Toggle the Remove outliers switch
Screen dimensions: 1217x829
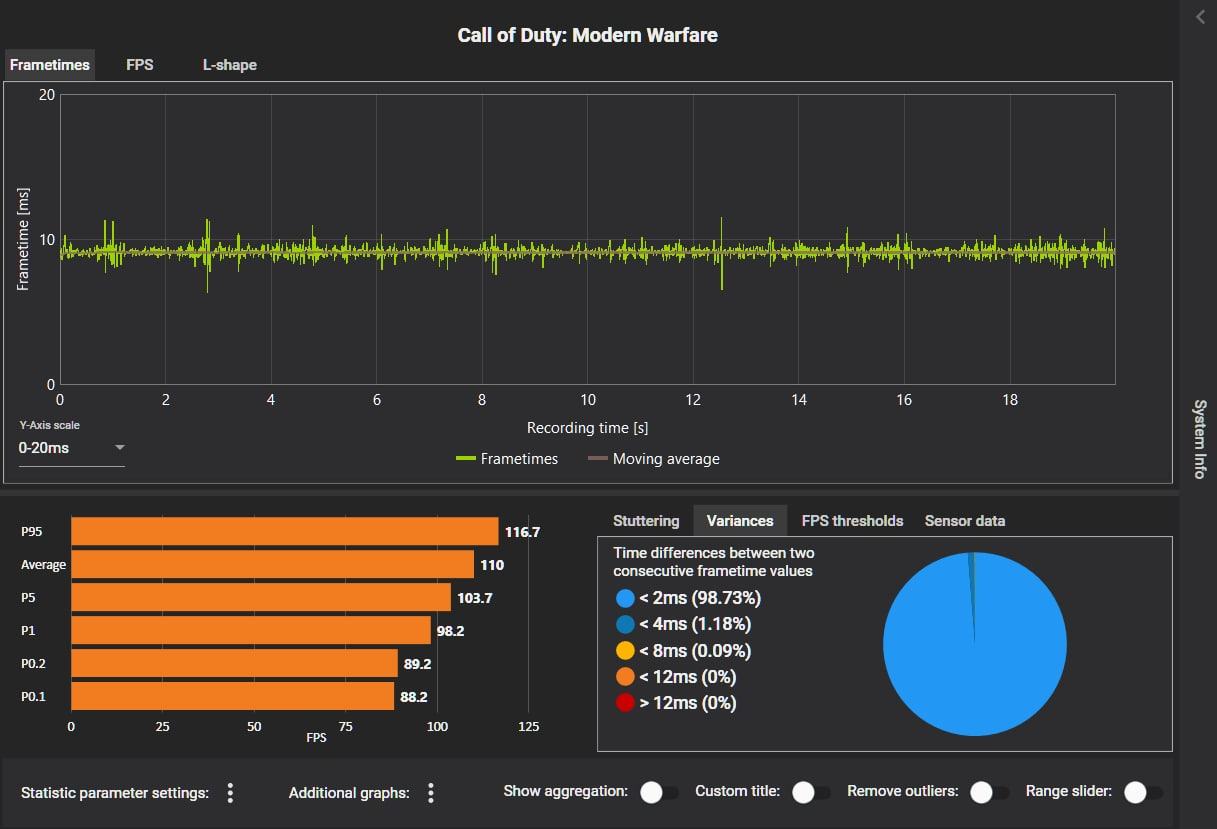(x=989, y=792)
